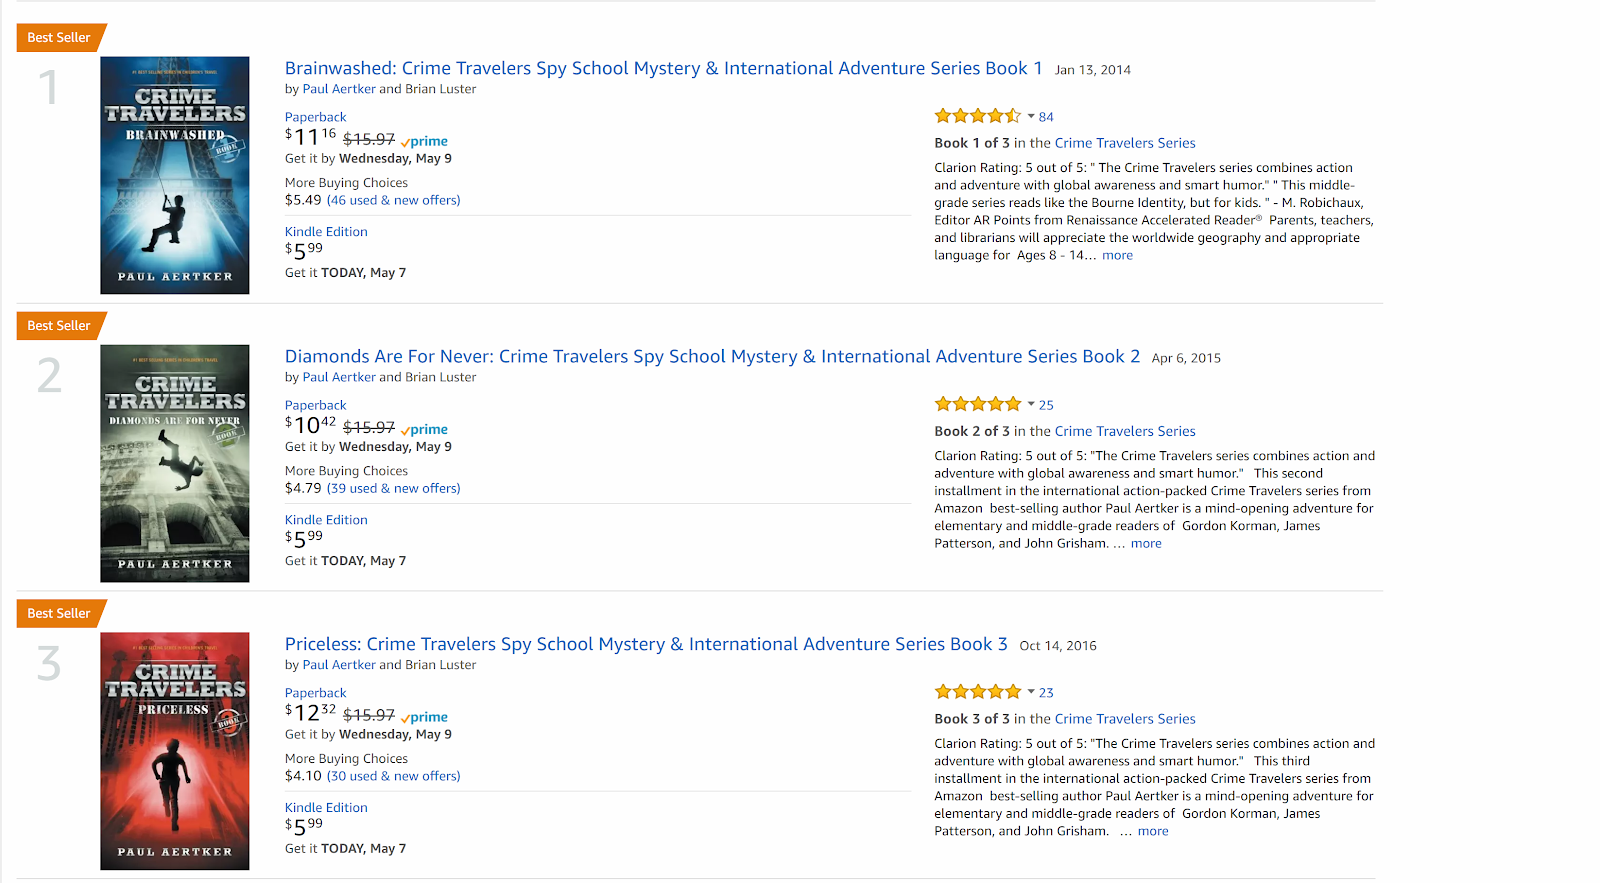
Task: Click the star rating for Brainwashed
Action: click(977, 116)
